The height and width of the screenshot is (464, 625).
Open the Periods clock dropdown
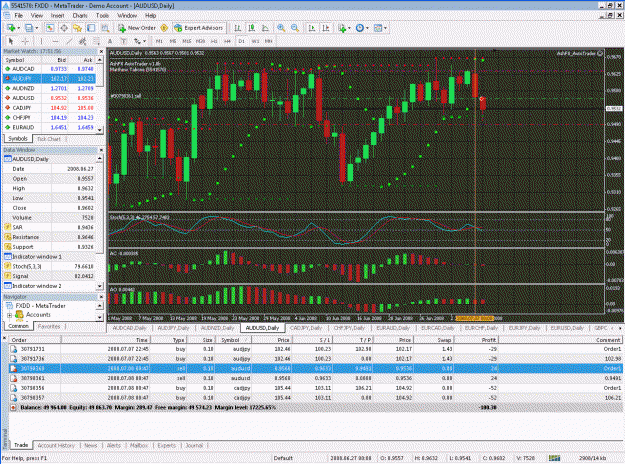tap(362, 28)
